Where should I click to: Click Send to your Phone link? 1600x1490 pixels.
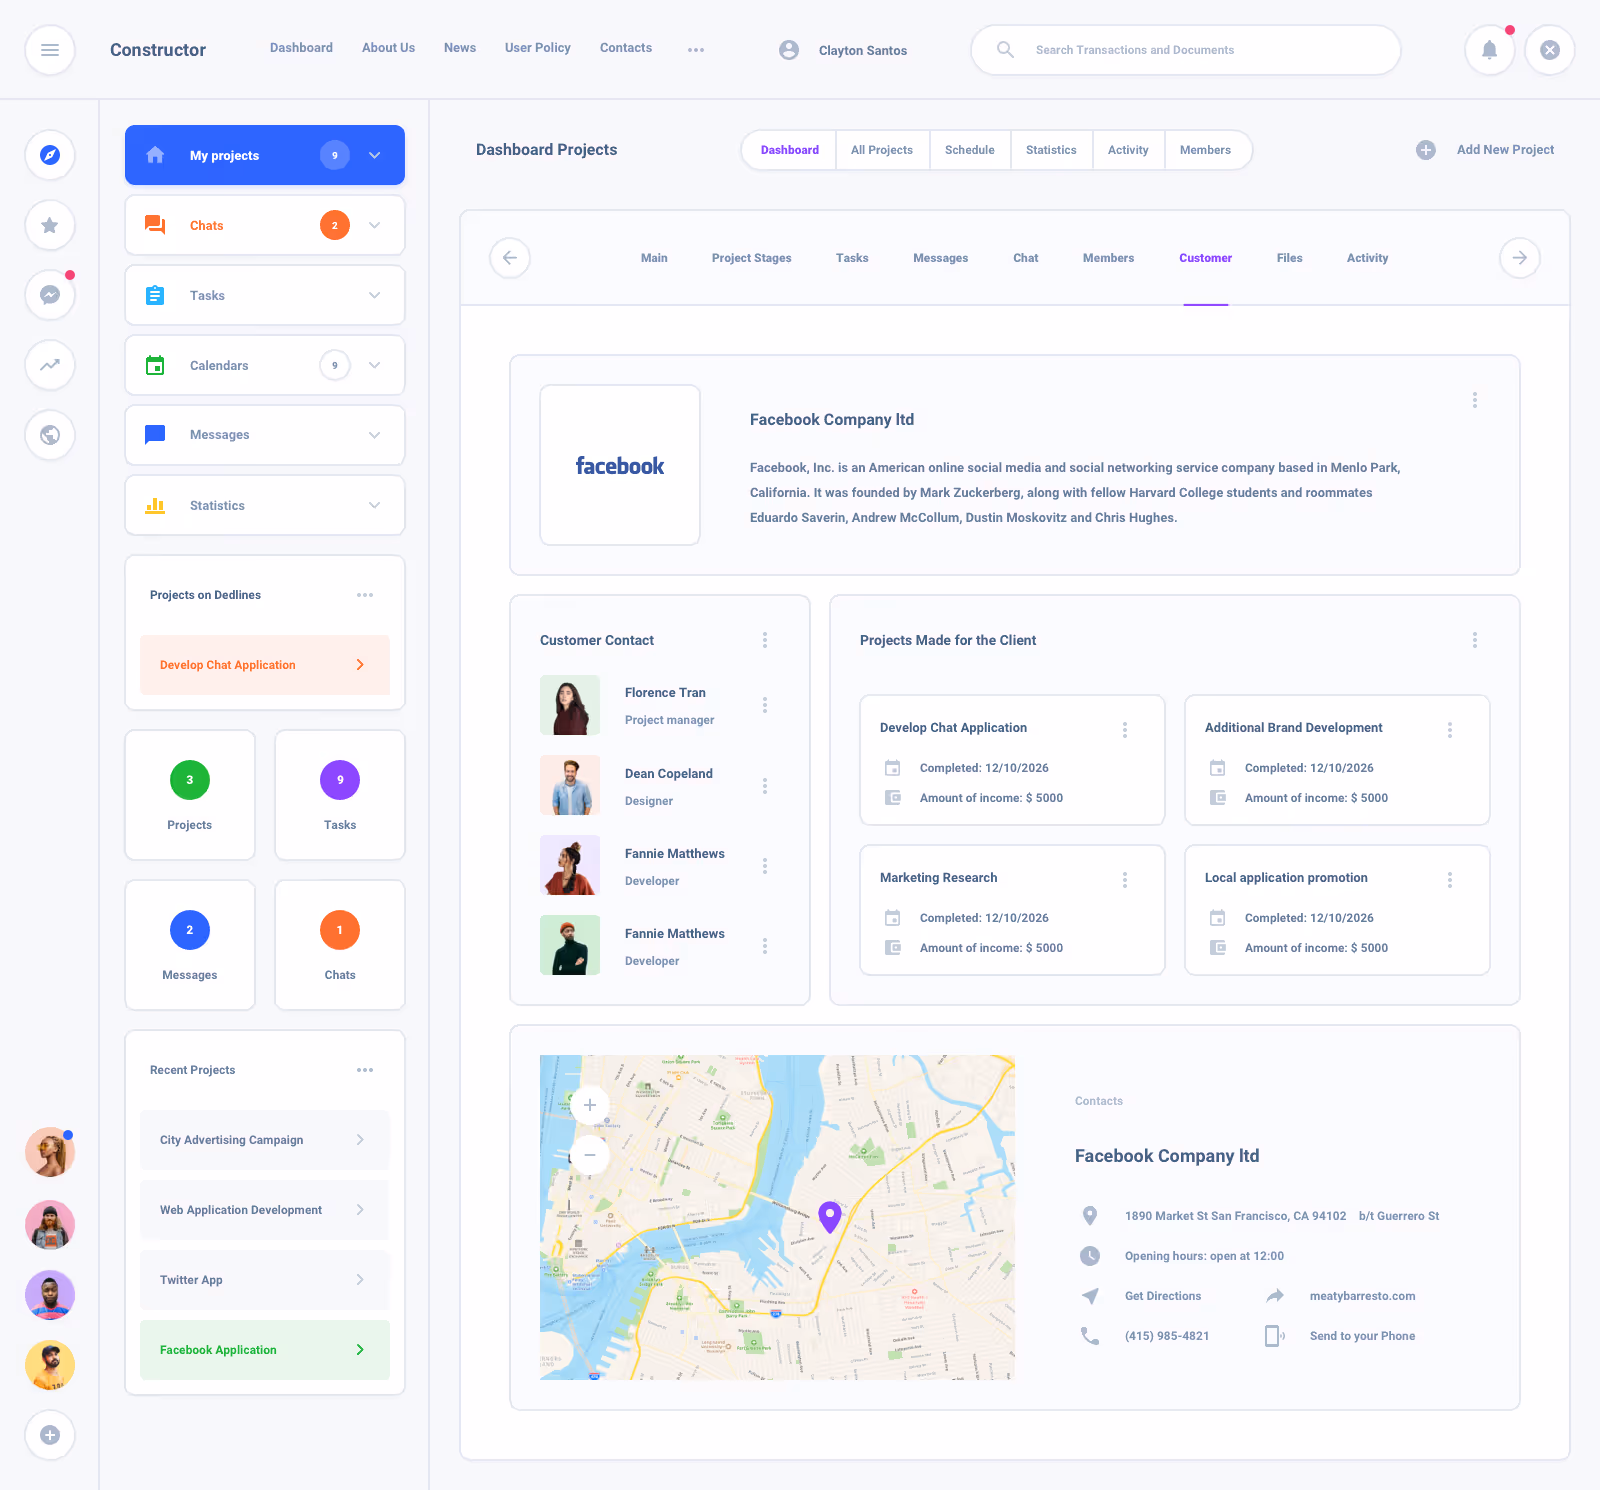(x=1362, y=1336)
